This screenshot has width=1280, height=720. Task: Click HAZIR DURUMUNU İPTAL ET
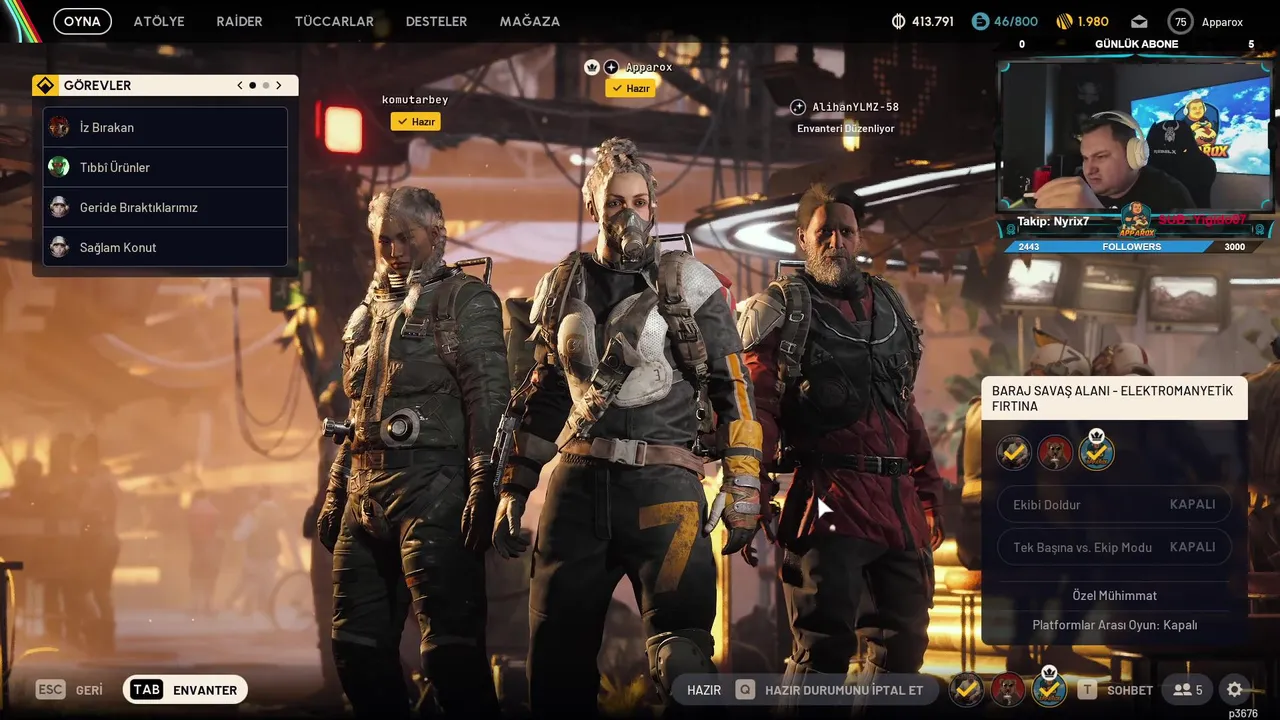tap(844, 690)
